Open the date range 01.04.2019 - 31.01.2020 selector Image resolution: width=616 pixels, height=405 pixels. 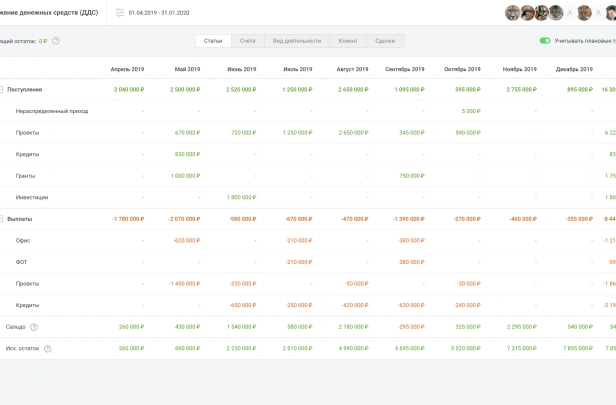click(x=159, y=13)
